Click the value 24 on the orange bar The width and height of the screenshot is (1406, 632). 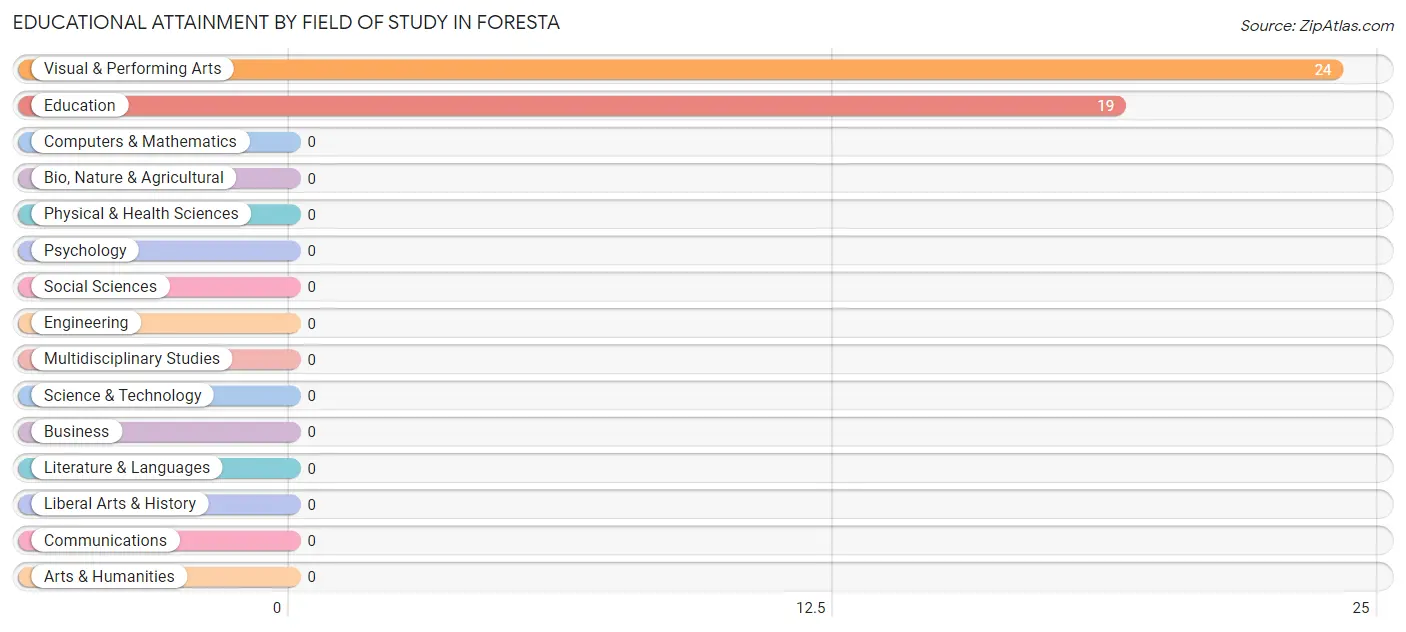1323,70
